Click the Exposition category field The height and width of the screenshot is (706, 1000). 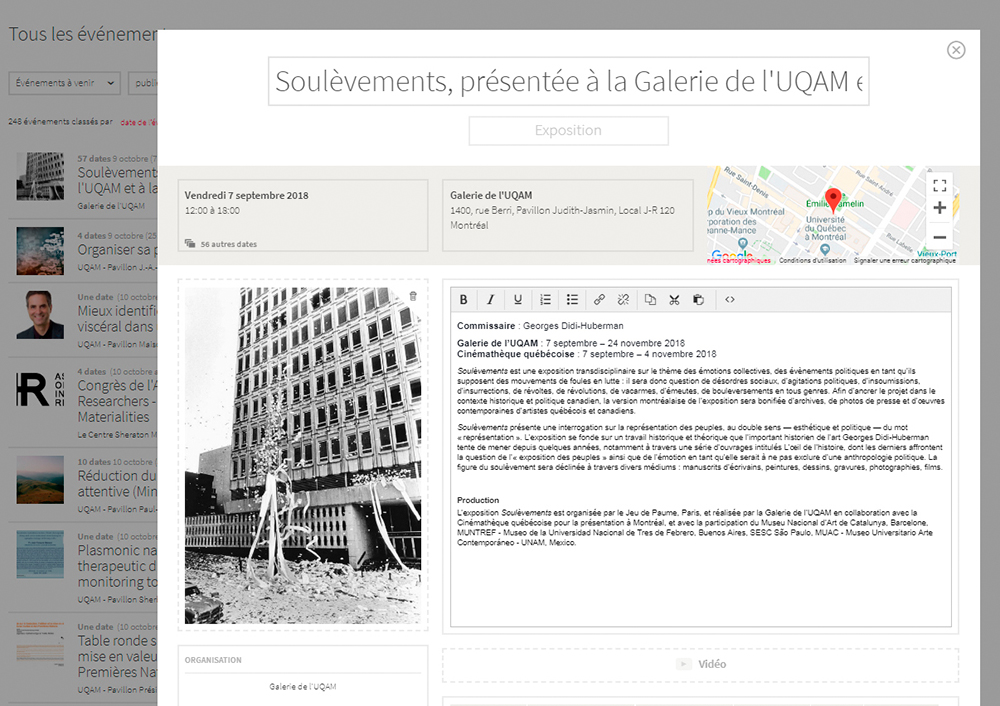coord(568,131)
